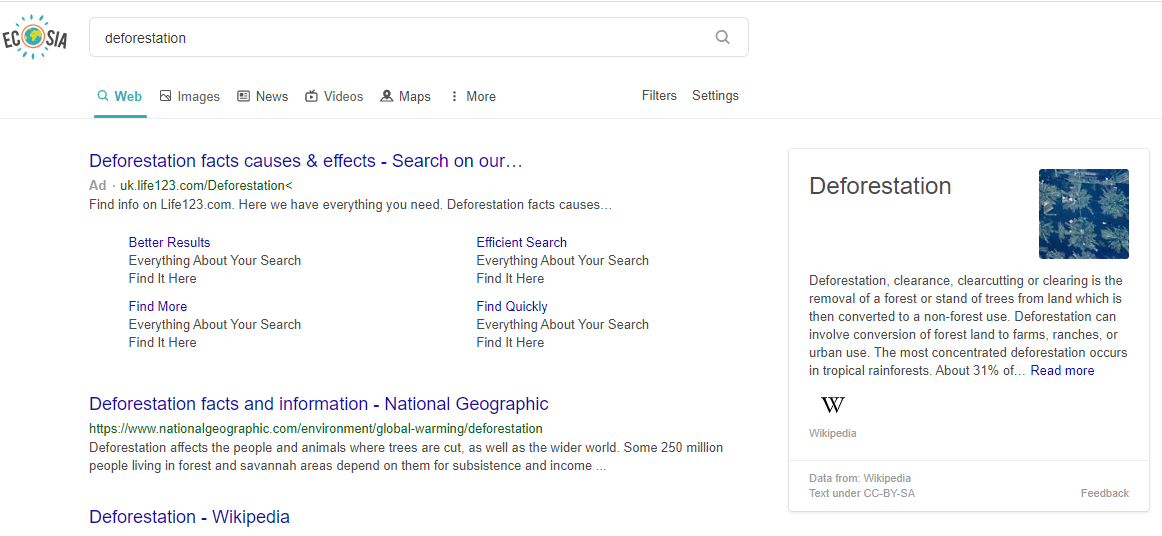Open the 'Find Quickly' ad sitelink

[512, 306]
